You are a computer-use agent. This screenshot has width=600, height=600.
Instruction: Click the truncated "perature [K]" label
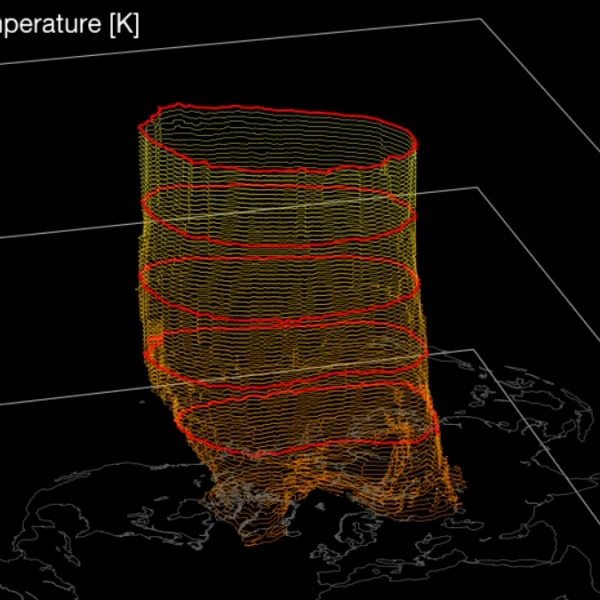click(x=69, y=25)
